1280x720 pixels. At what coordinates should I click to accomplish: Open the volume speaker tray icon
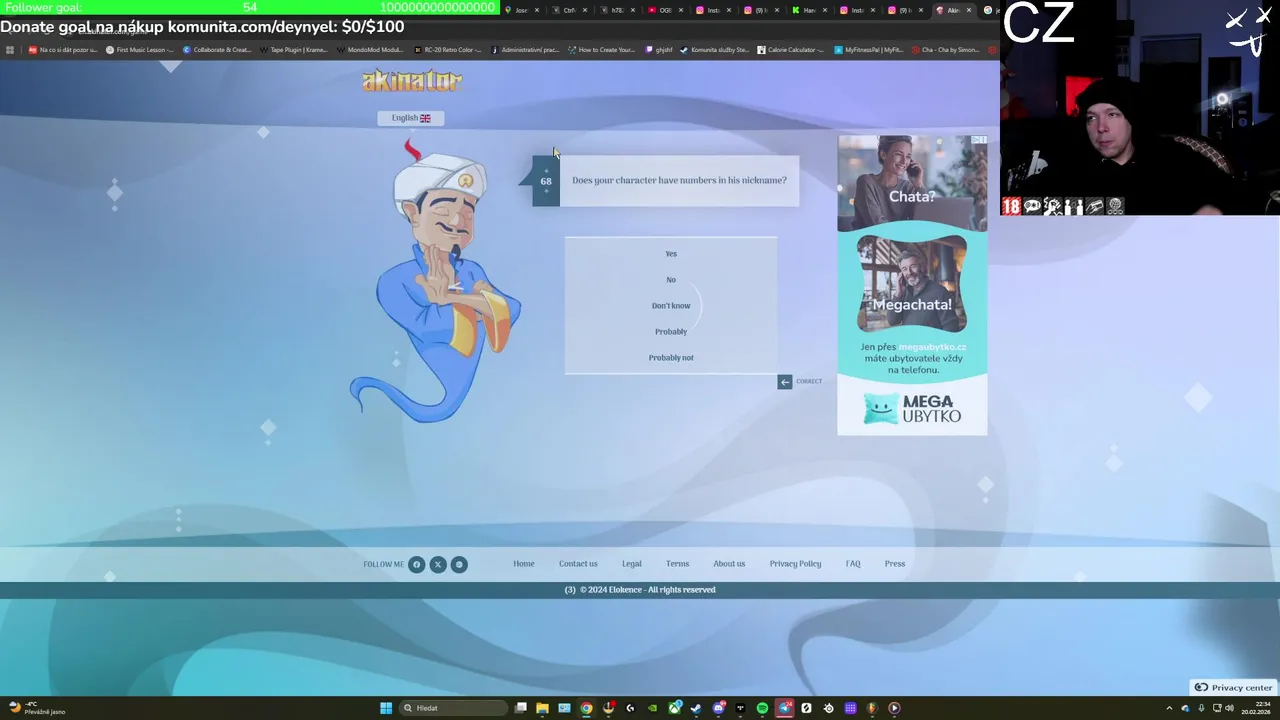tap(1229, 708)
